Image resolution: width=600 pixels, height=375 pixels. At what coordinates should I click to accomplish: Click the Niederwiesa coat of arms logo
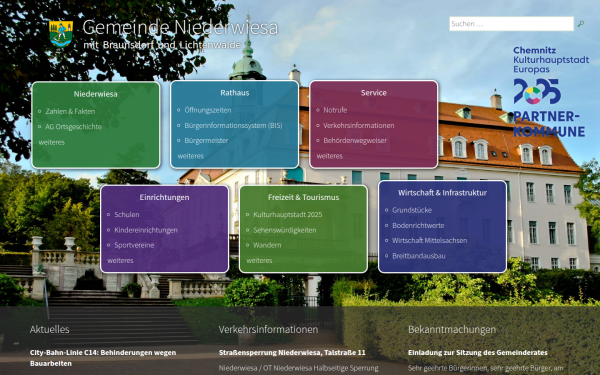click(x=61, y=34)
